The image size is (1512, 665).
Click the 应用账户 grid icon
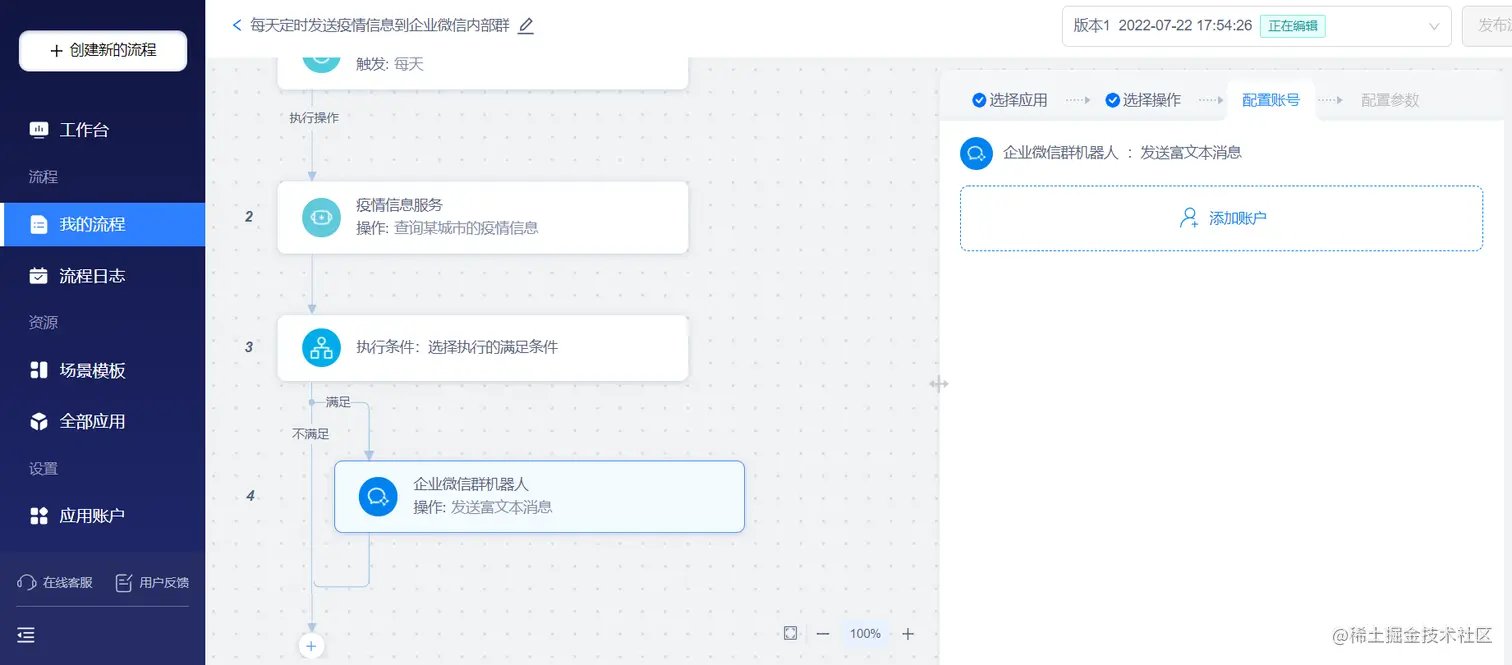(39, 516)
